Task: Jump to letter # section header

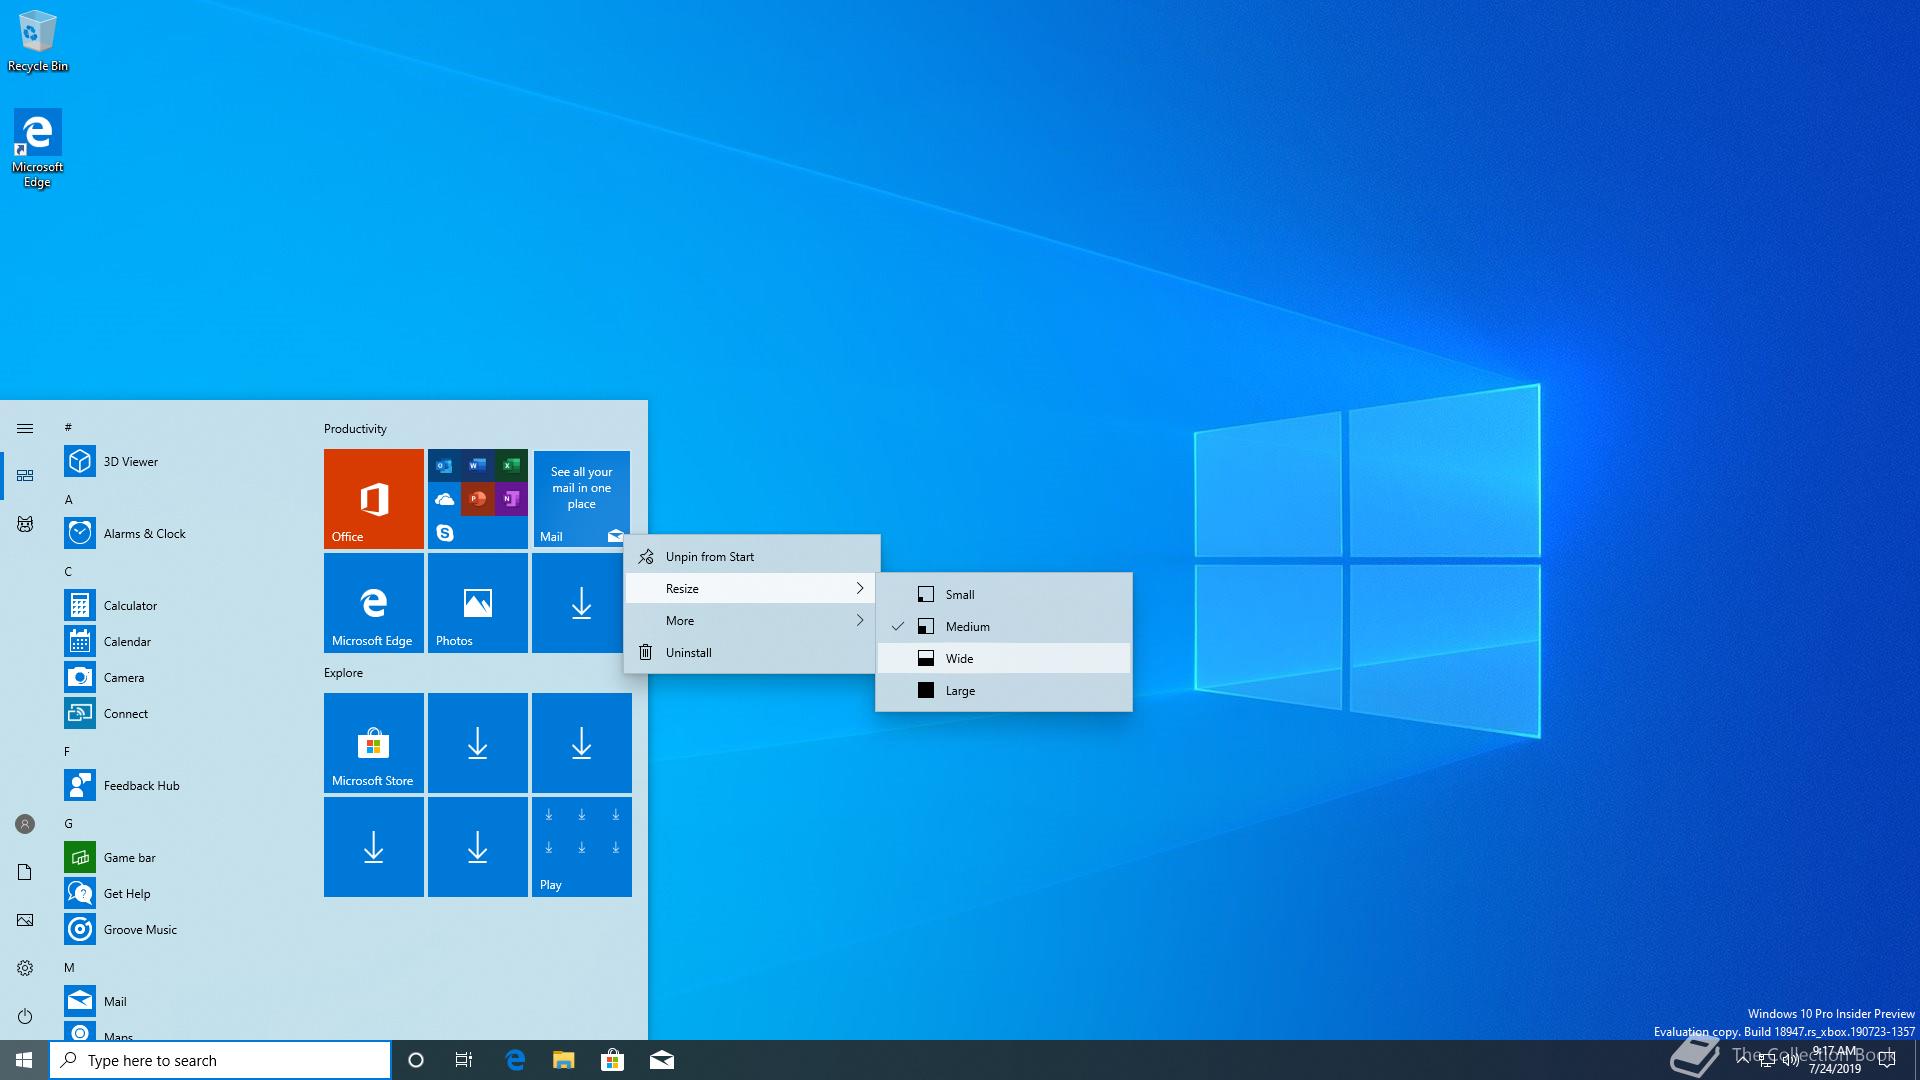Action: pyautogui.click(x=68, y=427)
